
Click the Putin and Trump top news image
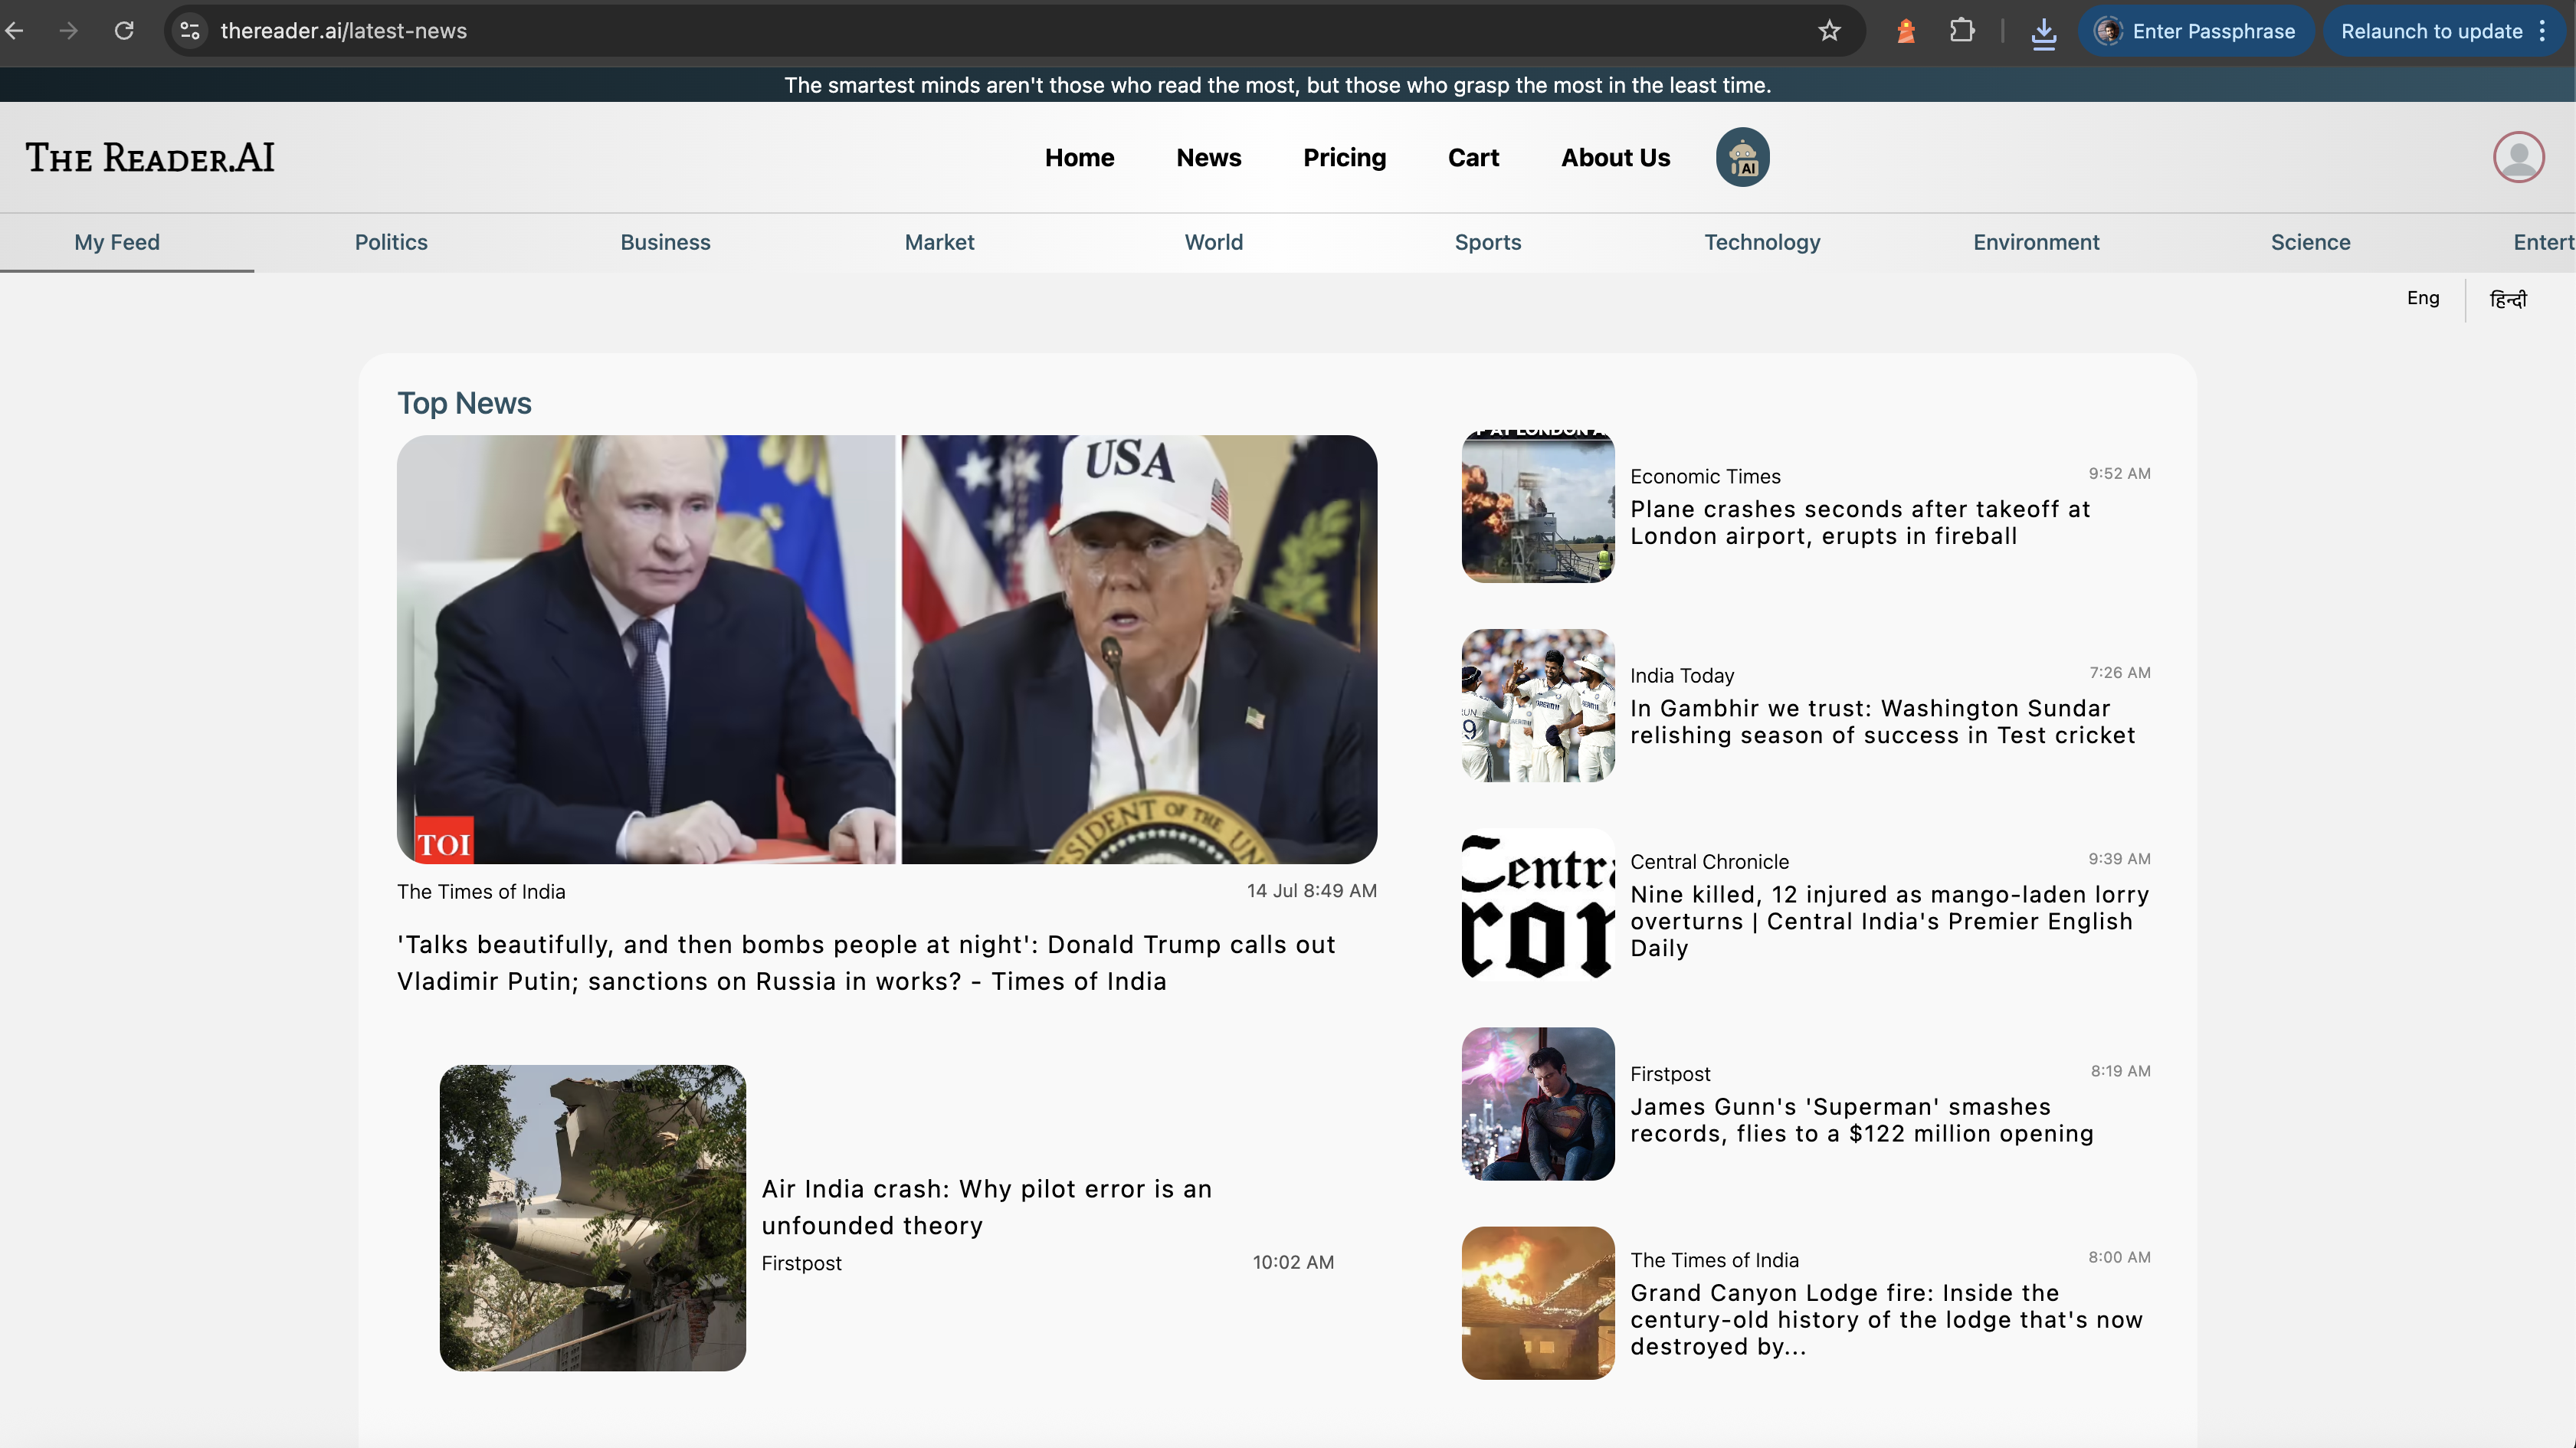[886, 649]
